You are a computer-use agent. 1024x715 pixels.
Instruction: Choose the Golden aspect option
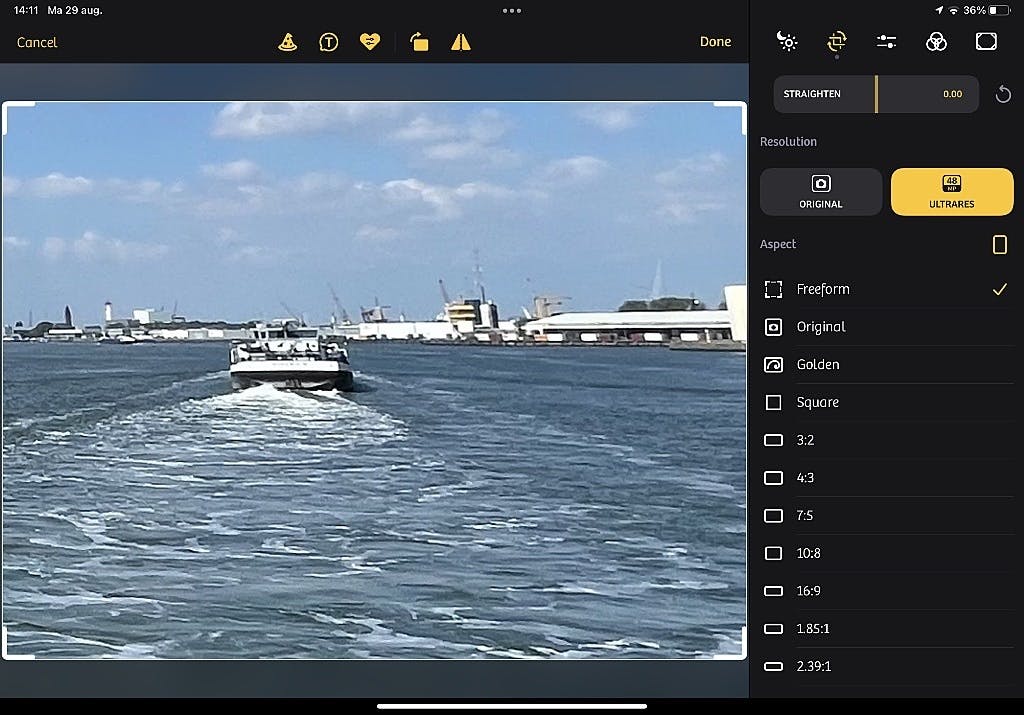click(886, 365)
